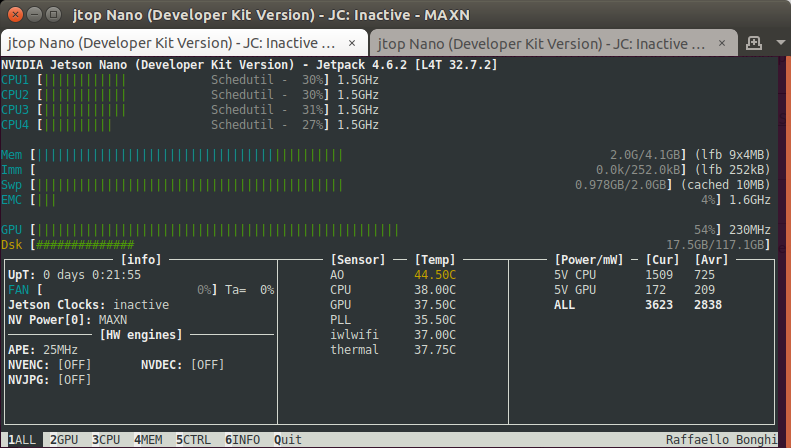Click the CPU2 usage bar
This screenshot has height=448, width=791.
click(x=85, y=95)
